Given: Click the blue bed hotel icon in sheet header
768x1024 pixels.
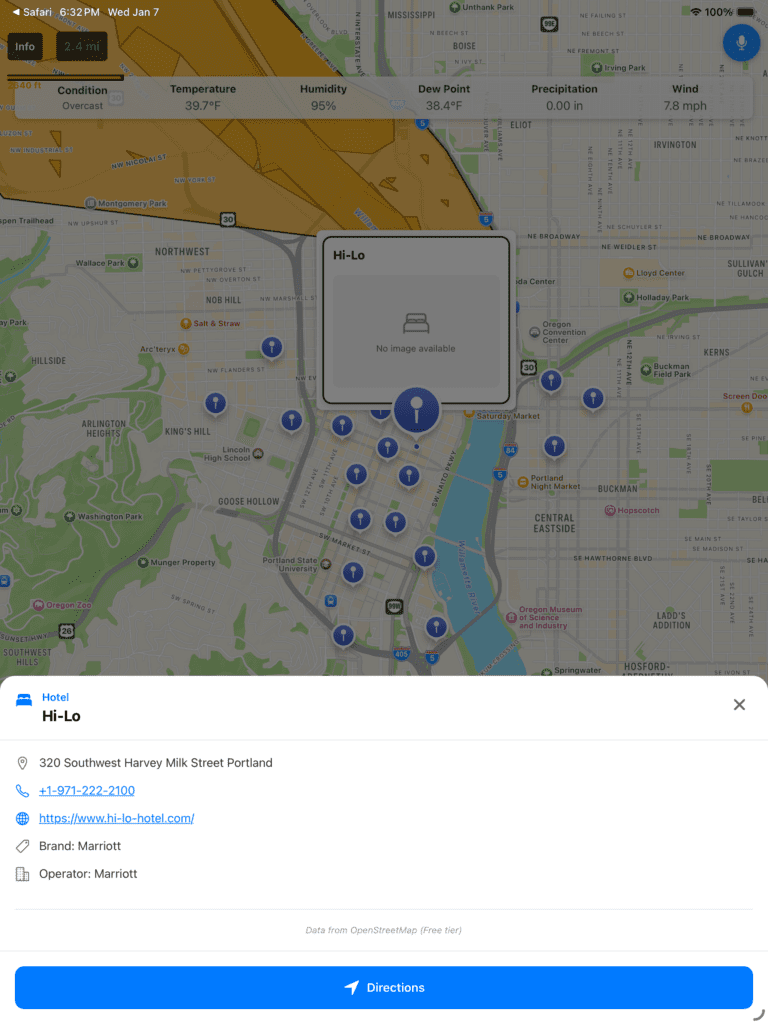Looking at the screenshot, I should (24, 700).
